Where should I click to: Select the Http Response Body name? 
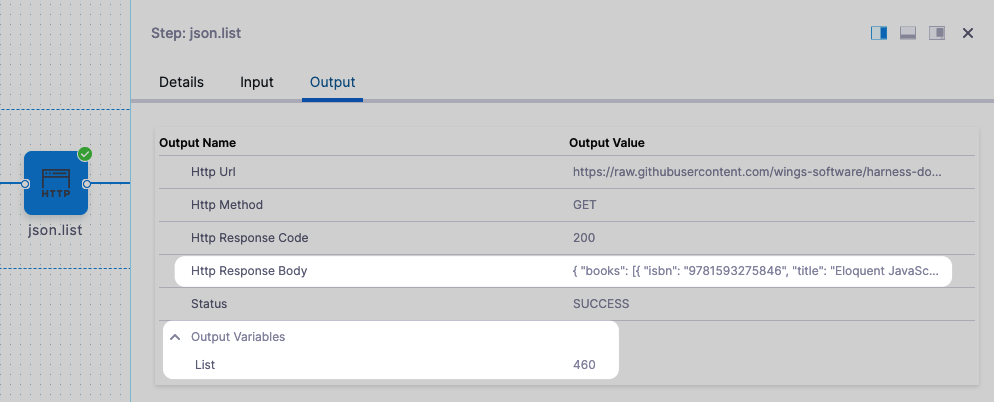(249, 270)
